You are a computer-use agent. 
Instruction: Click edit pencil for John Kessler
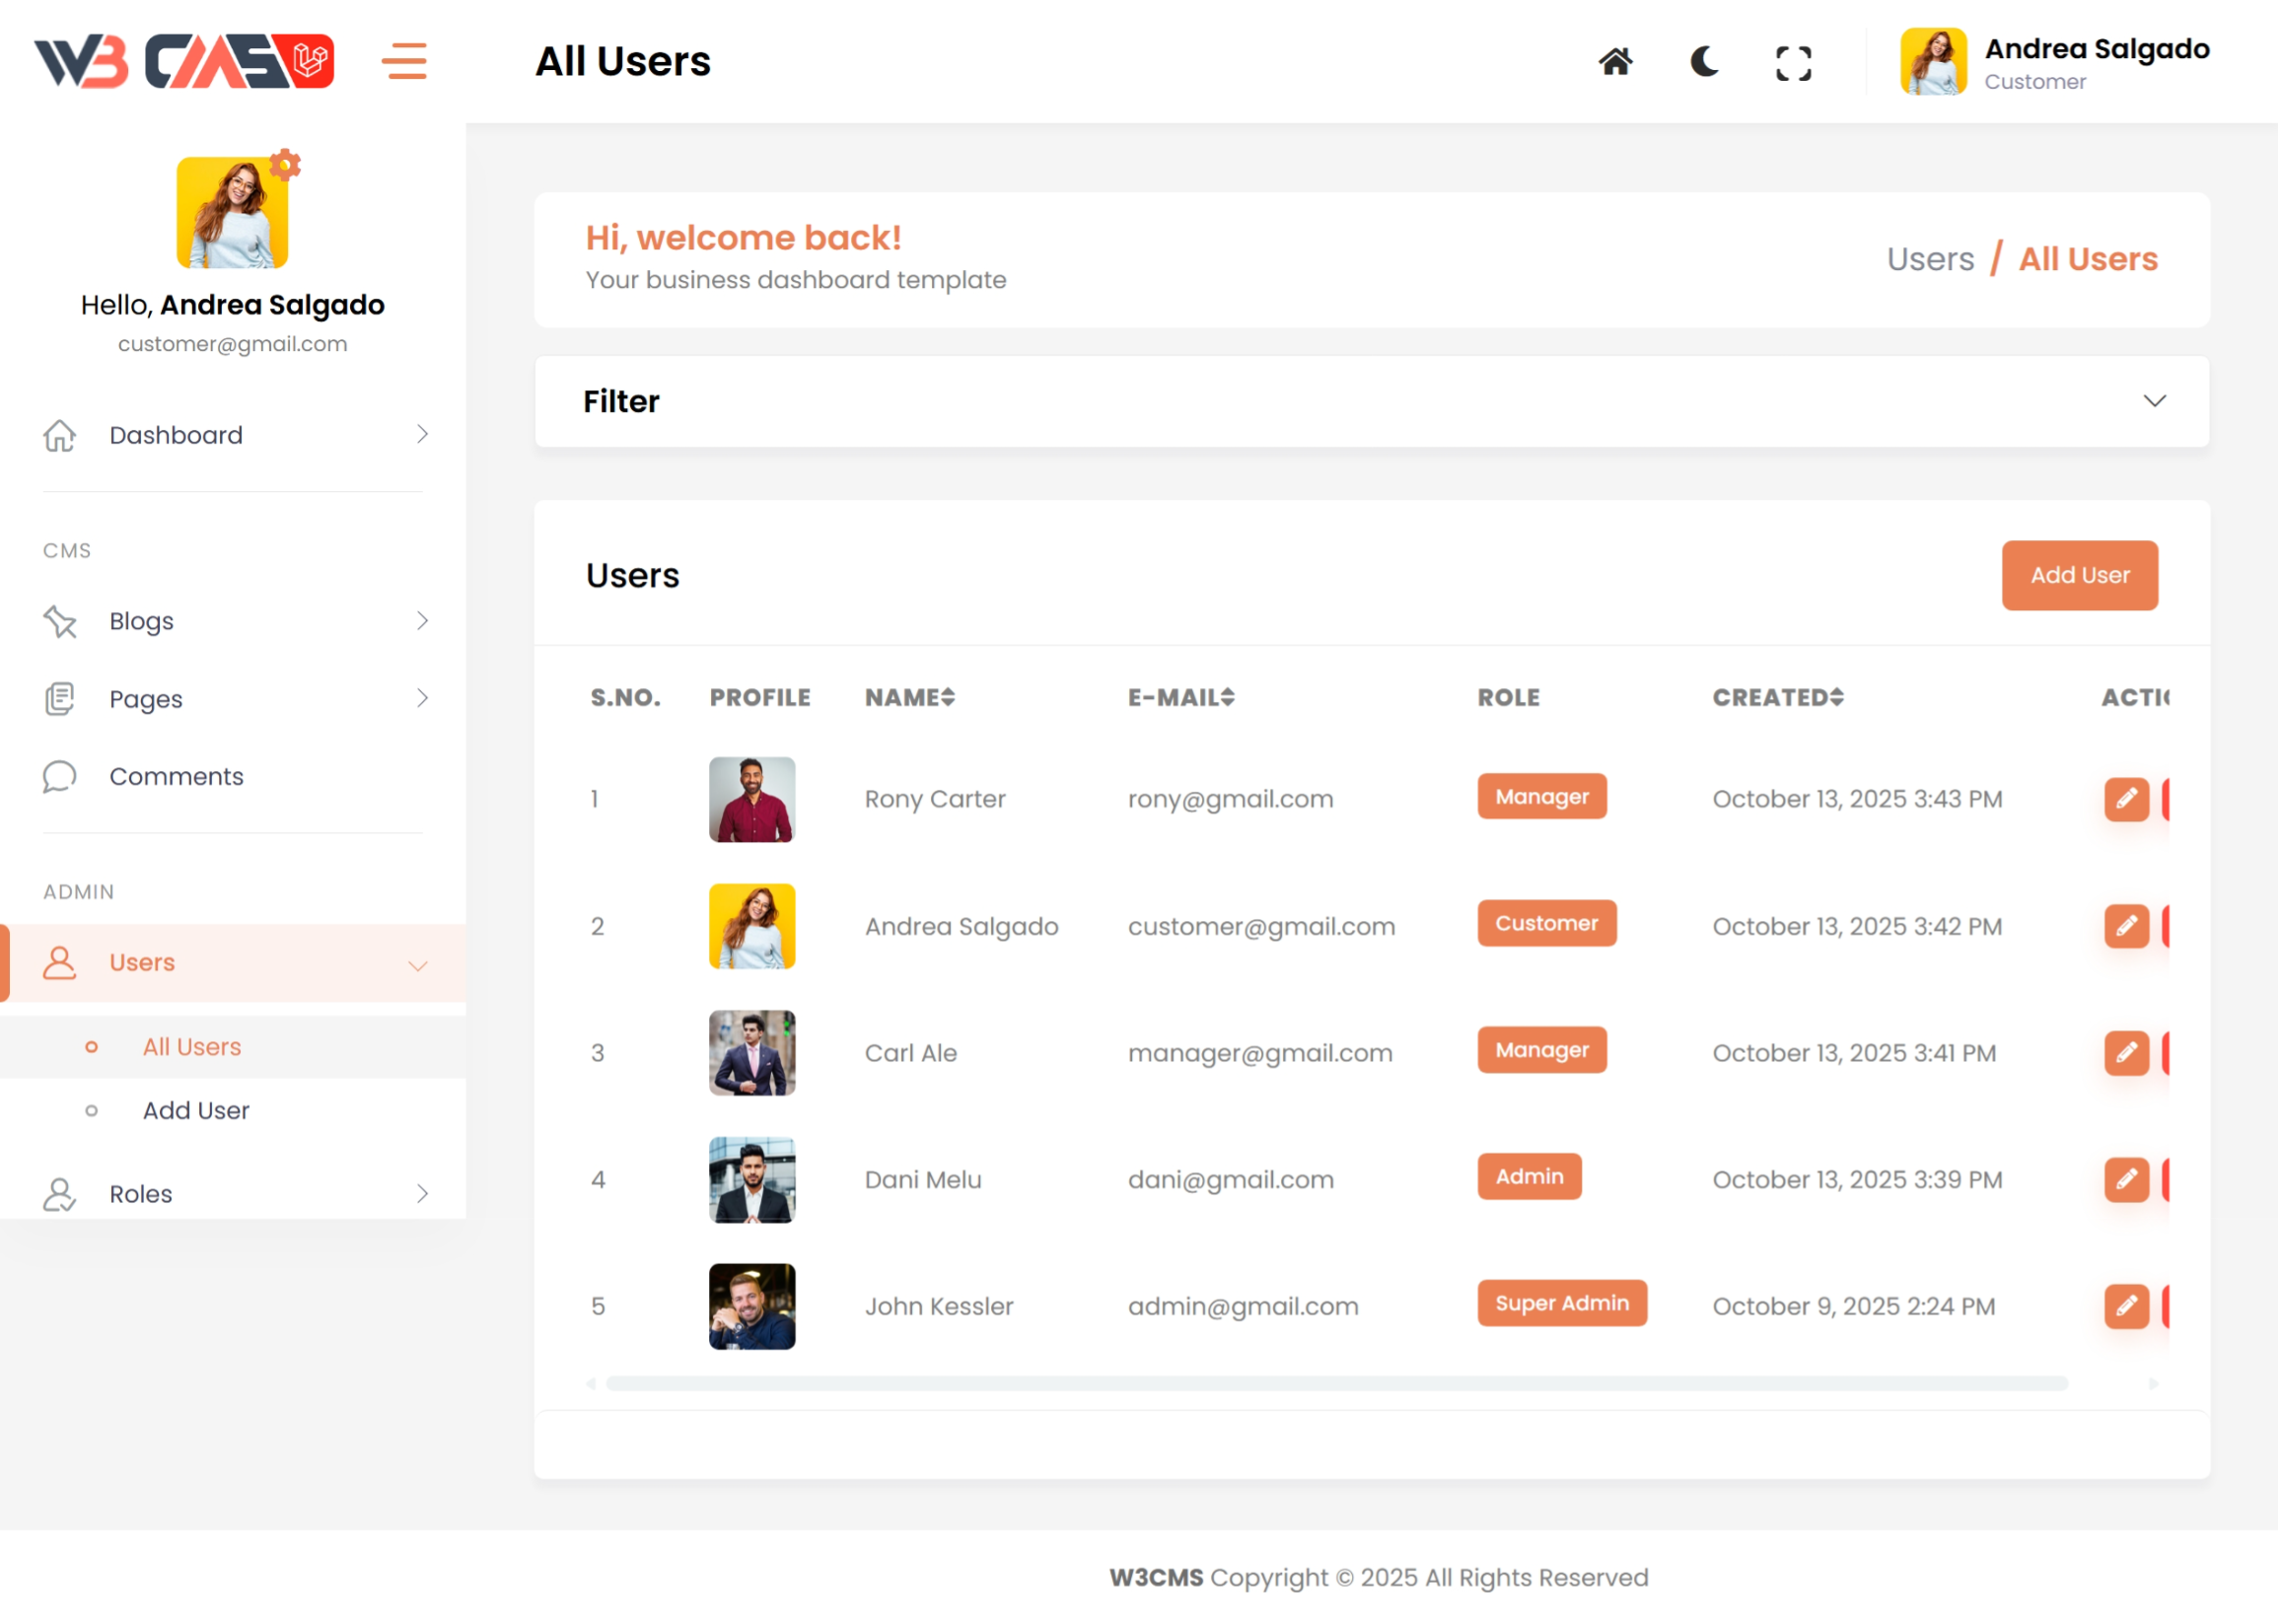2125,1306
